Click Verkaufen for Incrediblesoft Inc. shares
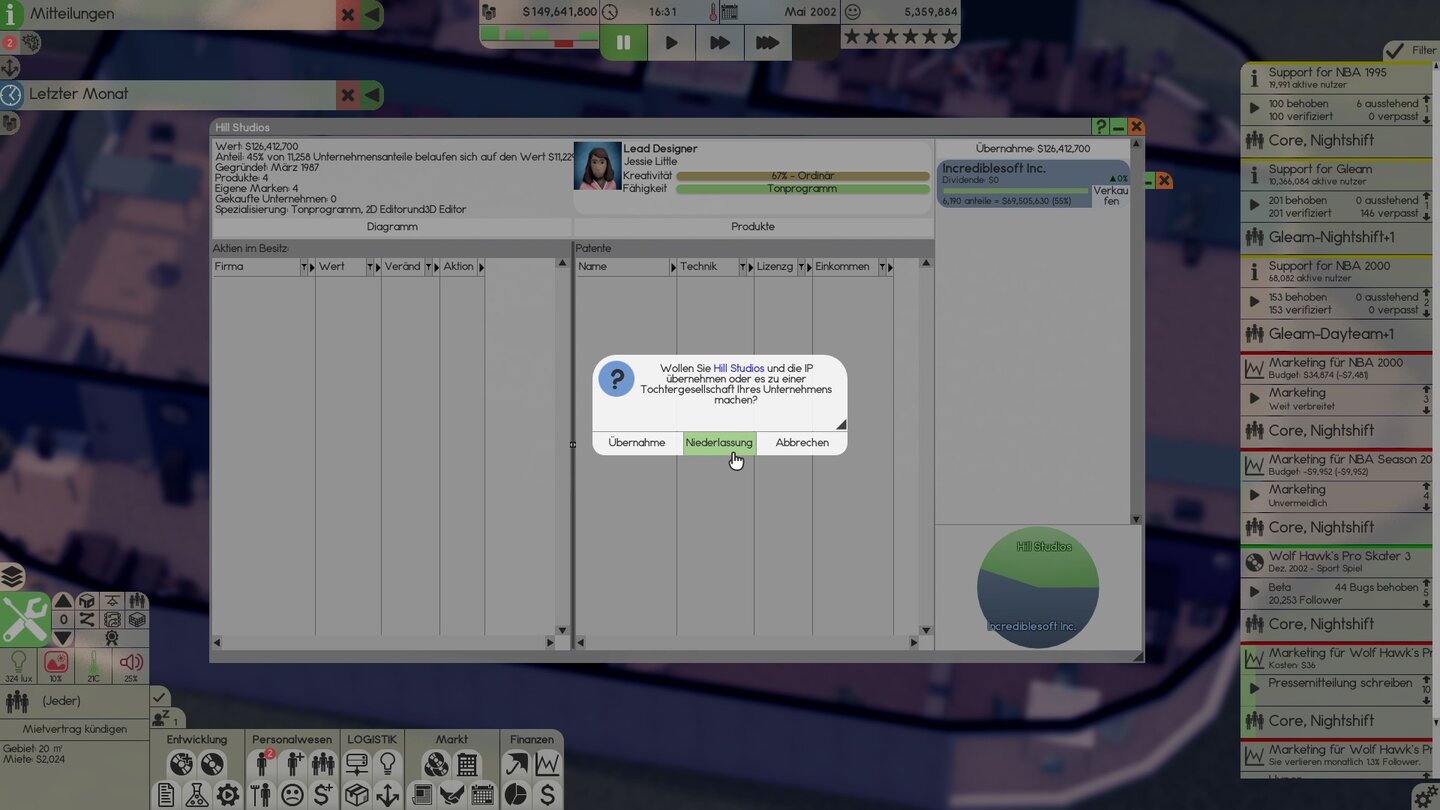The image size is (1440, 810). (1111, 195)
